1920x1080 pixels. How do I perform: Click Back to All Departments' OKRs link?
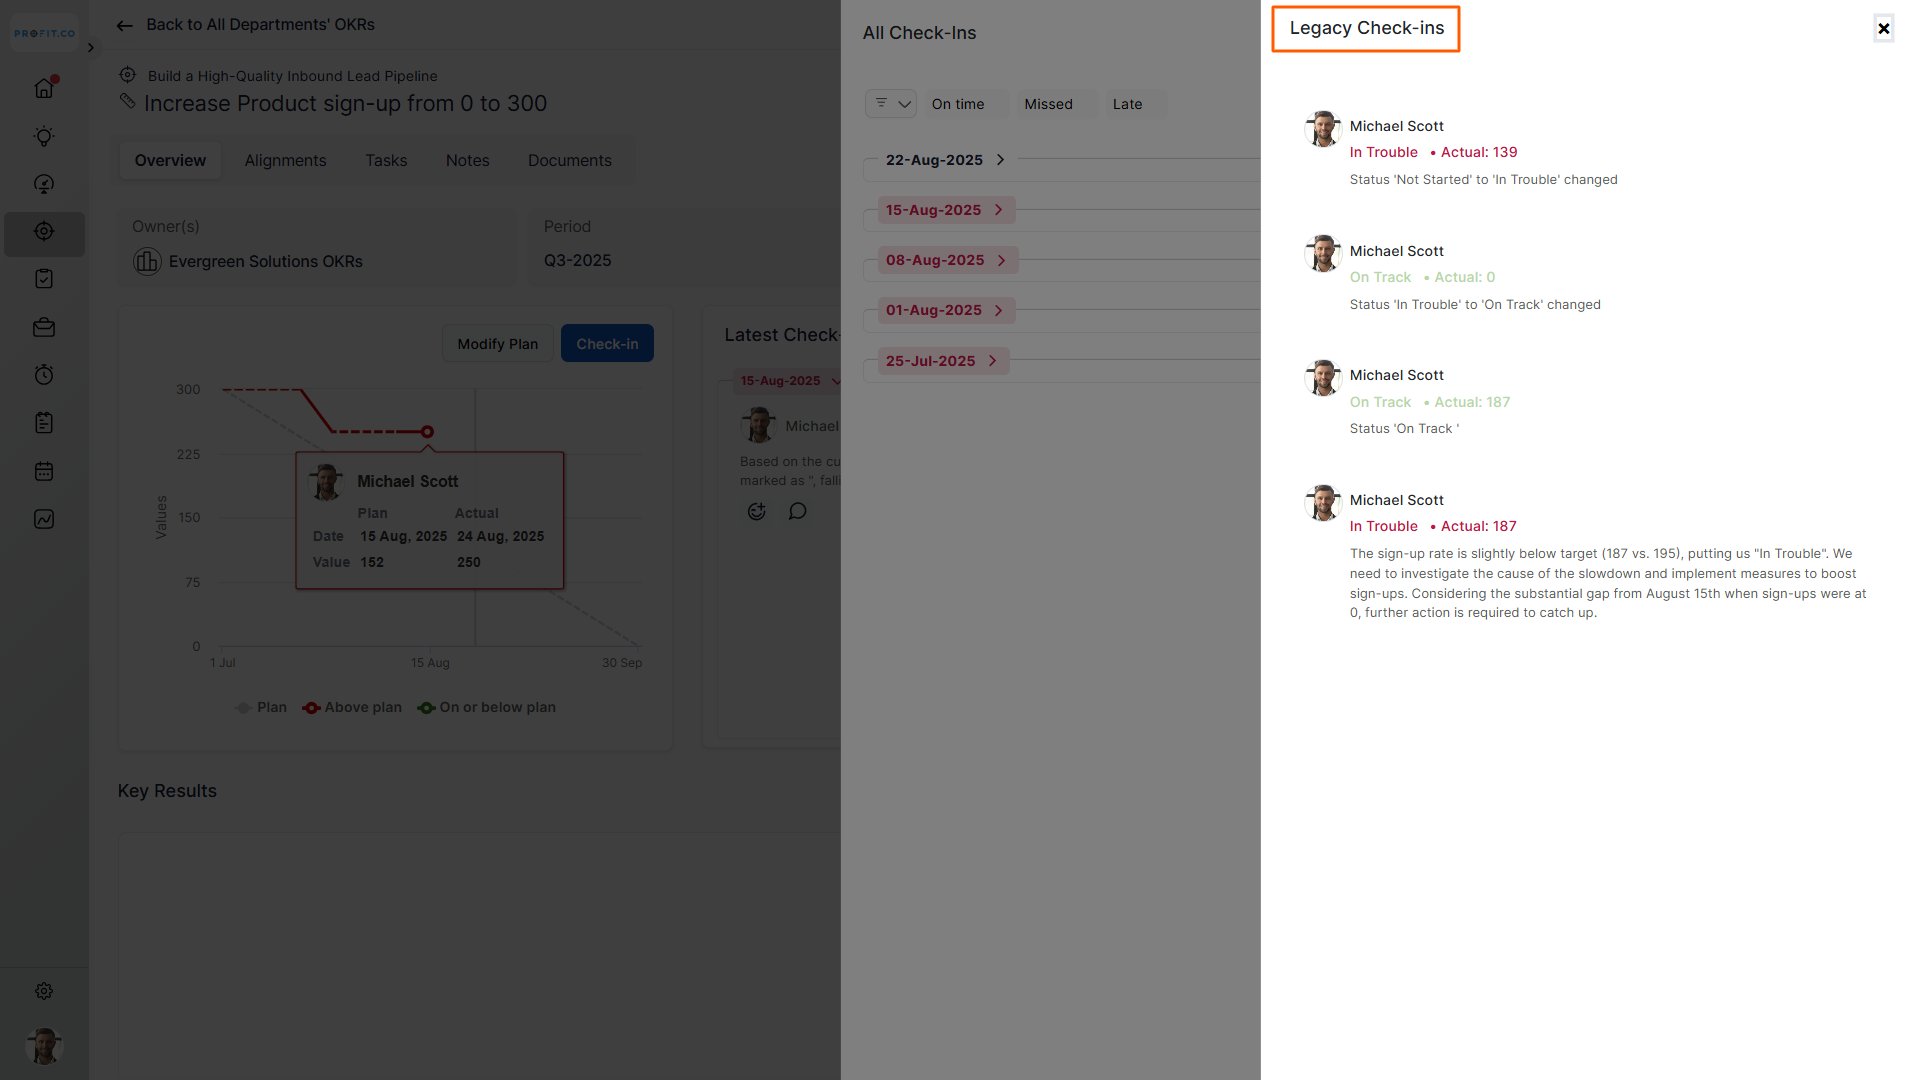pos(260,25)
